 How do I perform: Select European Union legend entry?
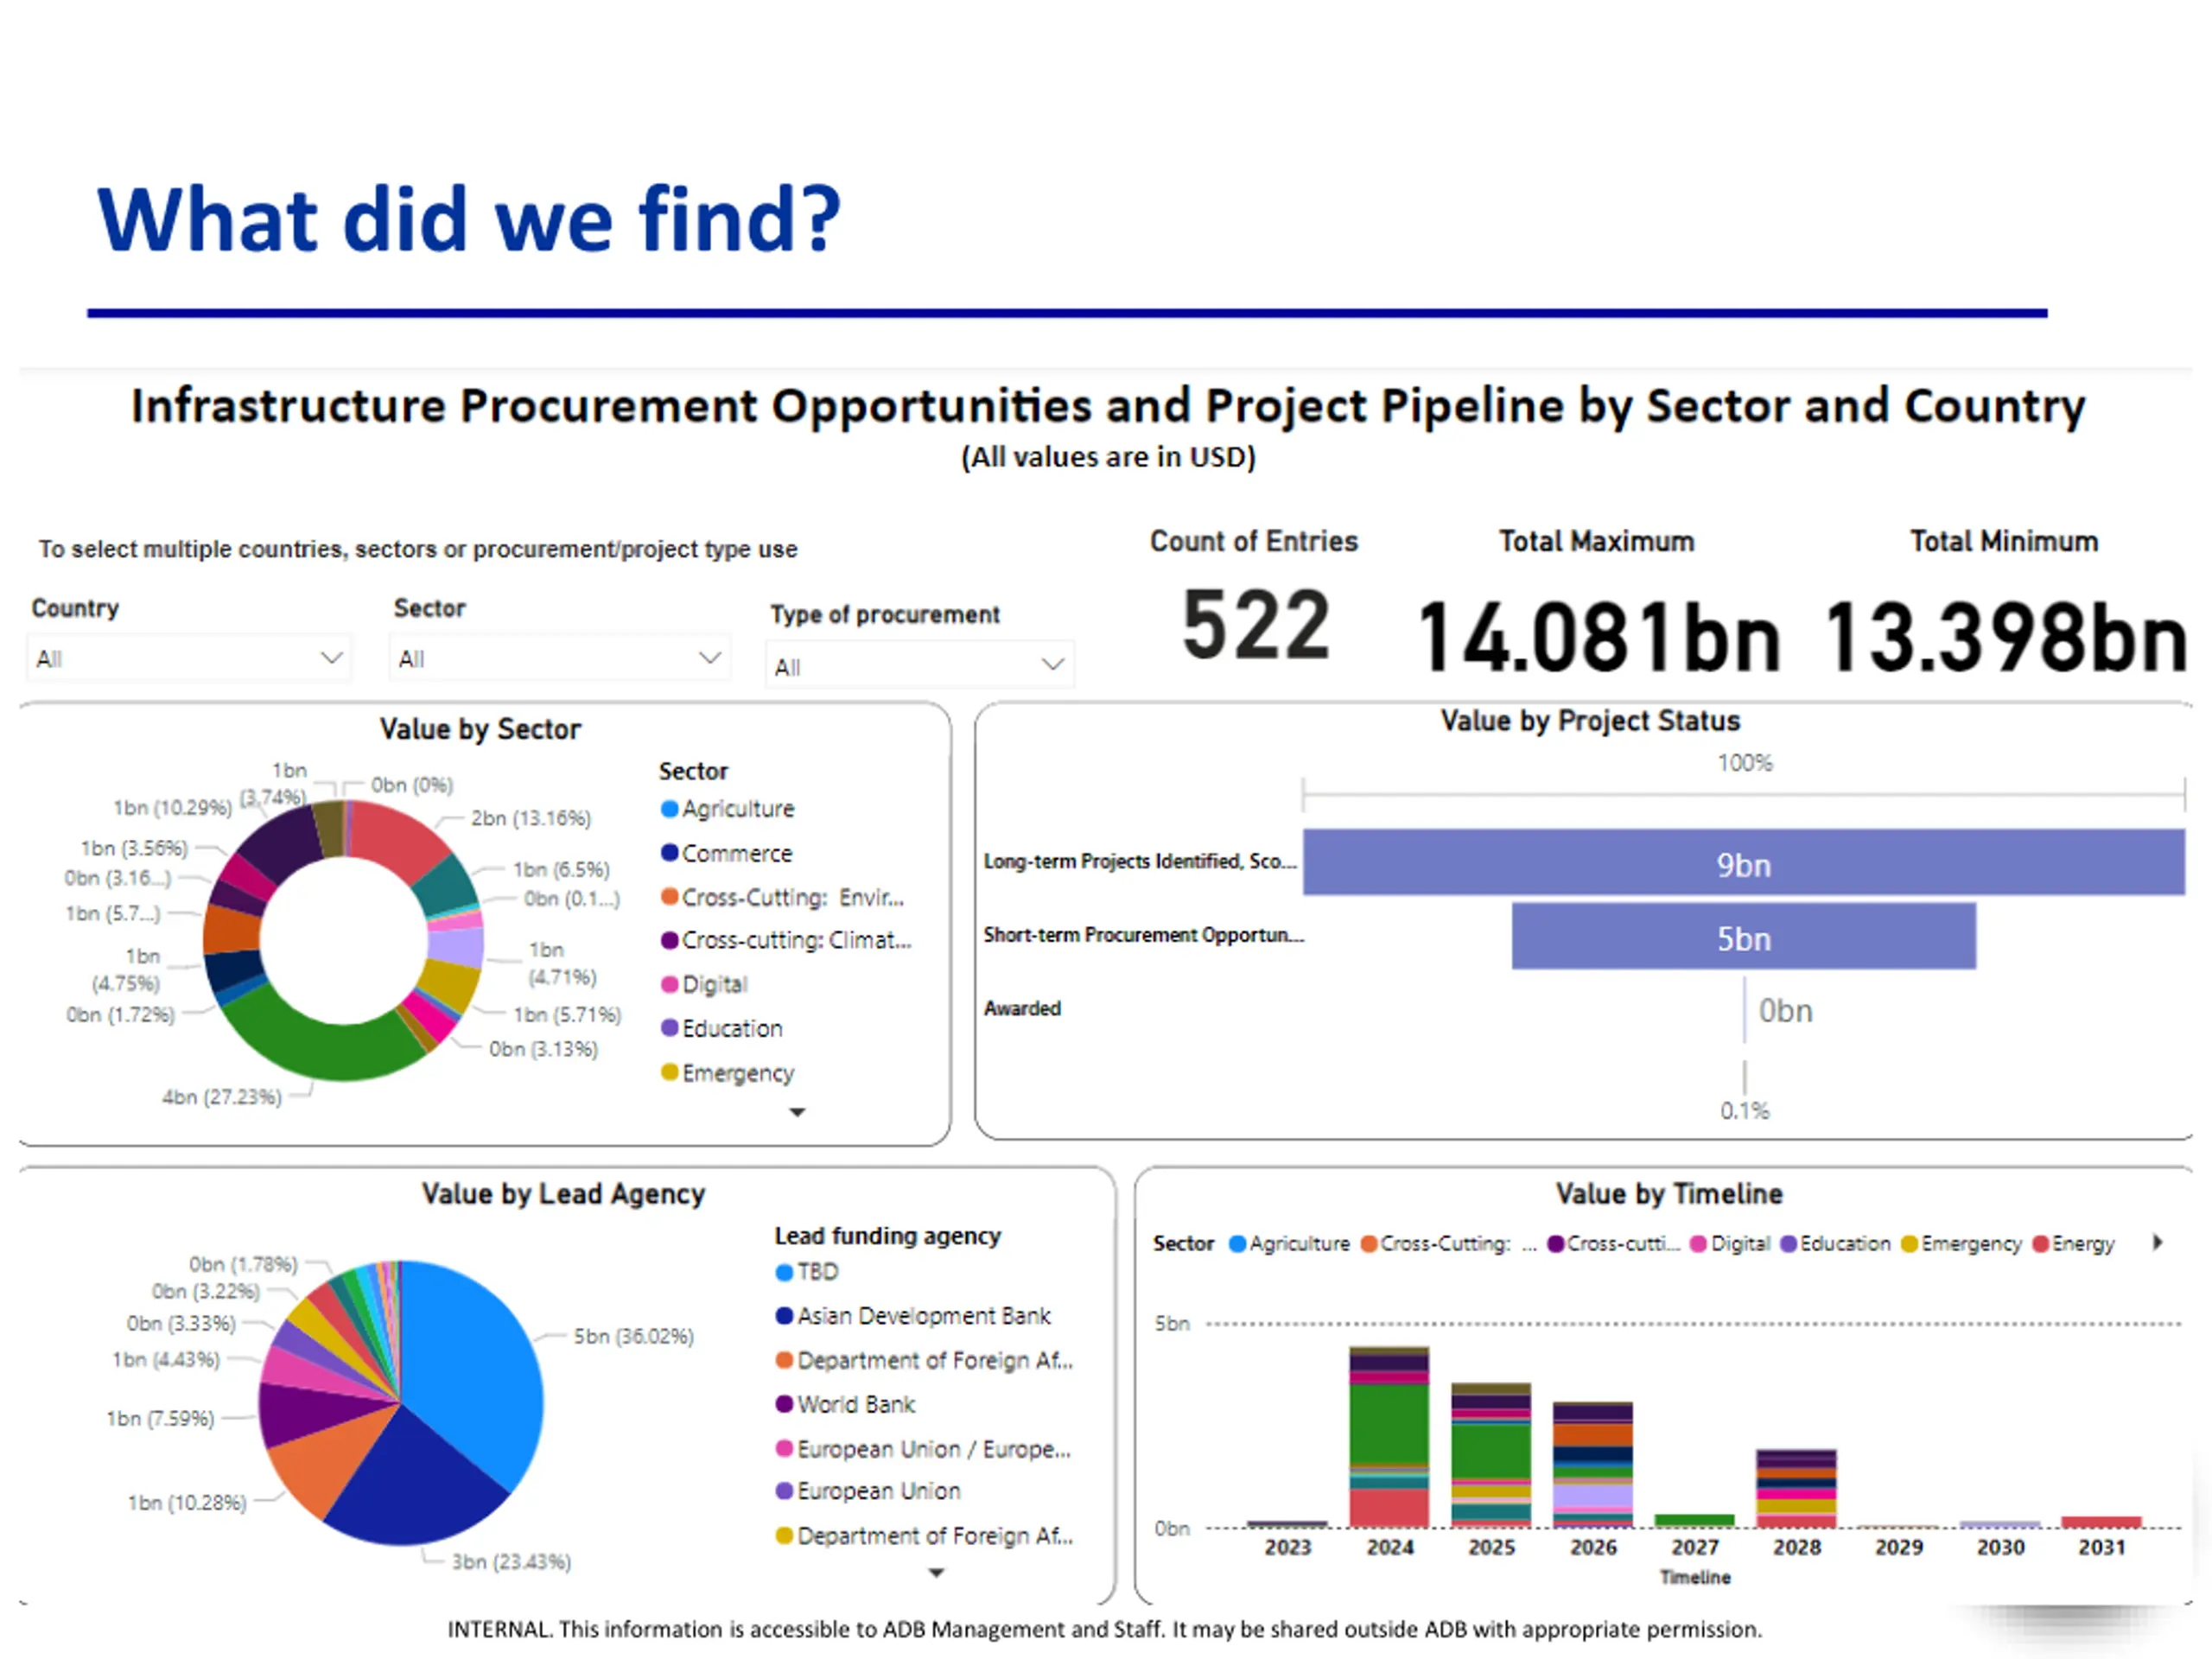point(878,1491)
